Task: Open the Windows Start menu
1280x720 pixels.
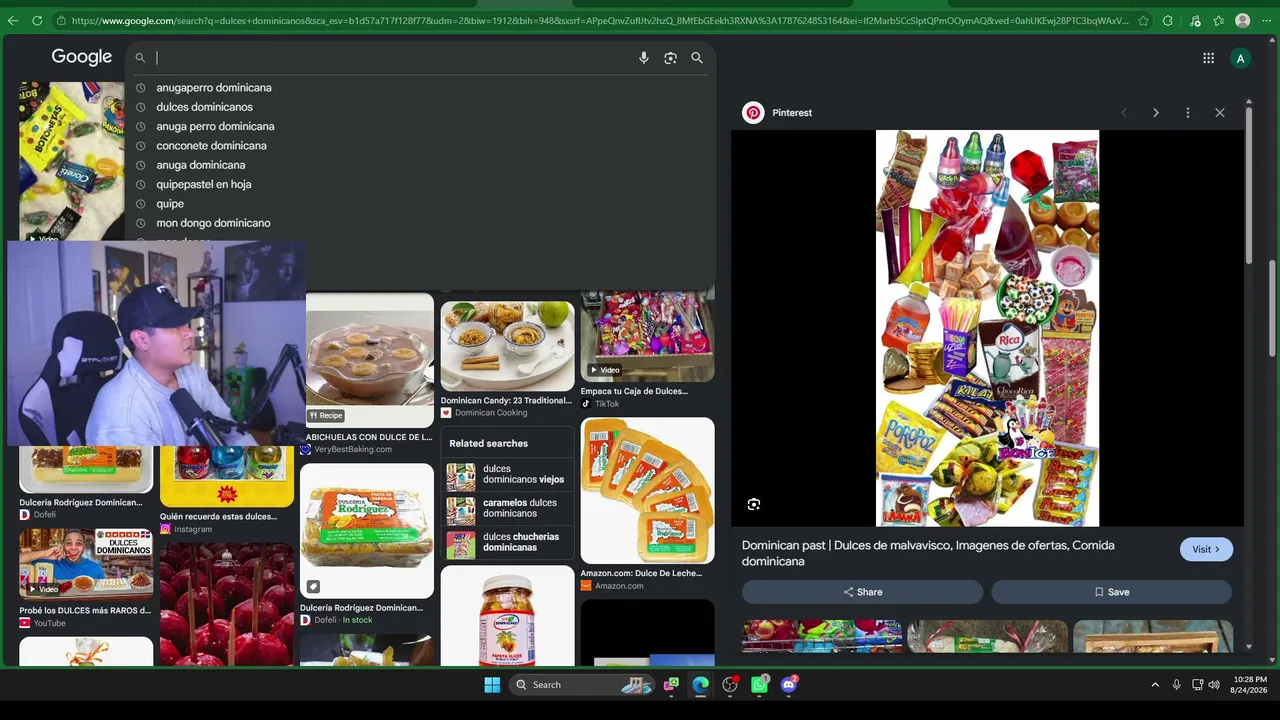Action: (492, 685)
